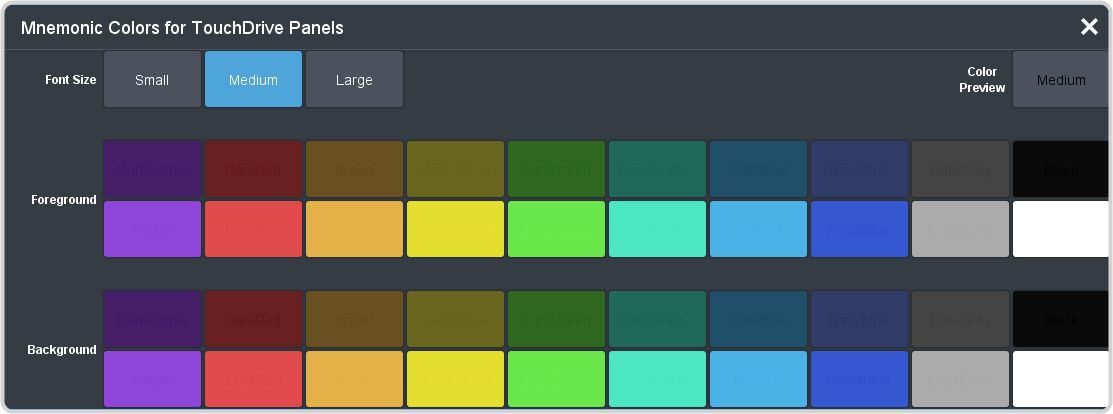Pick SlateBlue Background swatch

tap(758, 319)
